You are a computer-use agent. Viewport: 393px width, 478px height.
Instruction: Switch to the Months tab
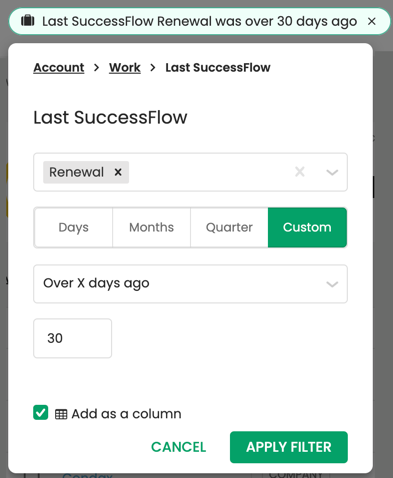pyautogui.click(x=151, y=227)
